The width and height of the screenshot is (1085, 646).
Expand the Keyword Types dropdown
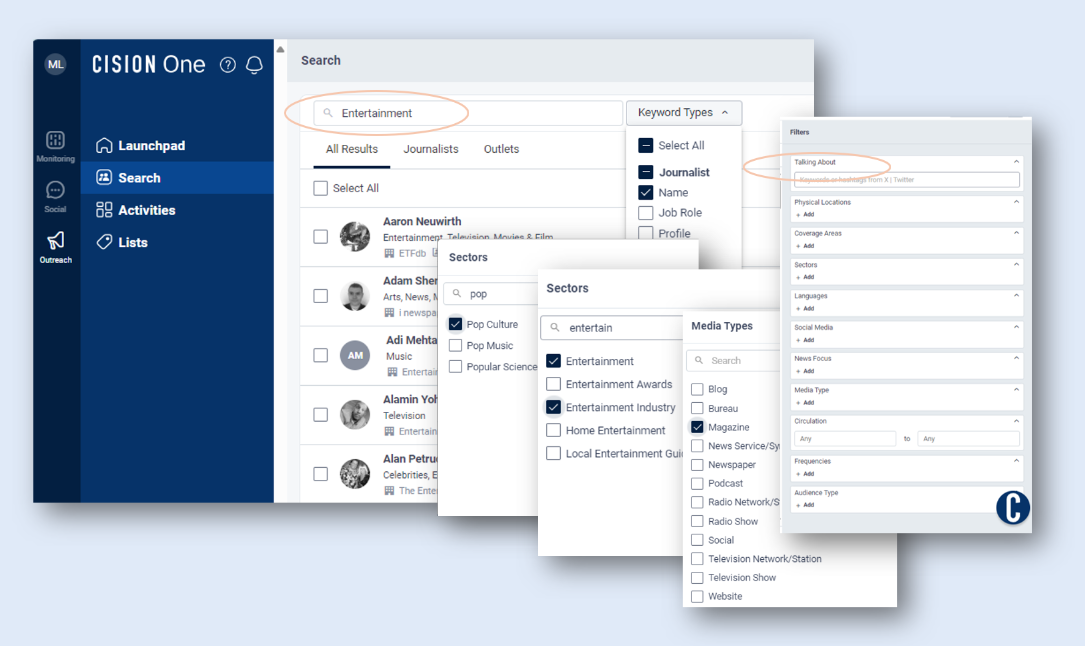[684, 113]
